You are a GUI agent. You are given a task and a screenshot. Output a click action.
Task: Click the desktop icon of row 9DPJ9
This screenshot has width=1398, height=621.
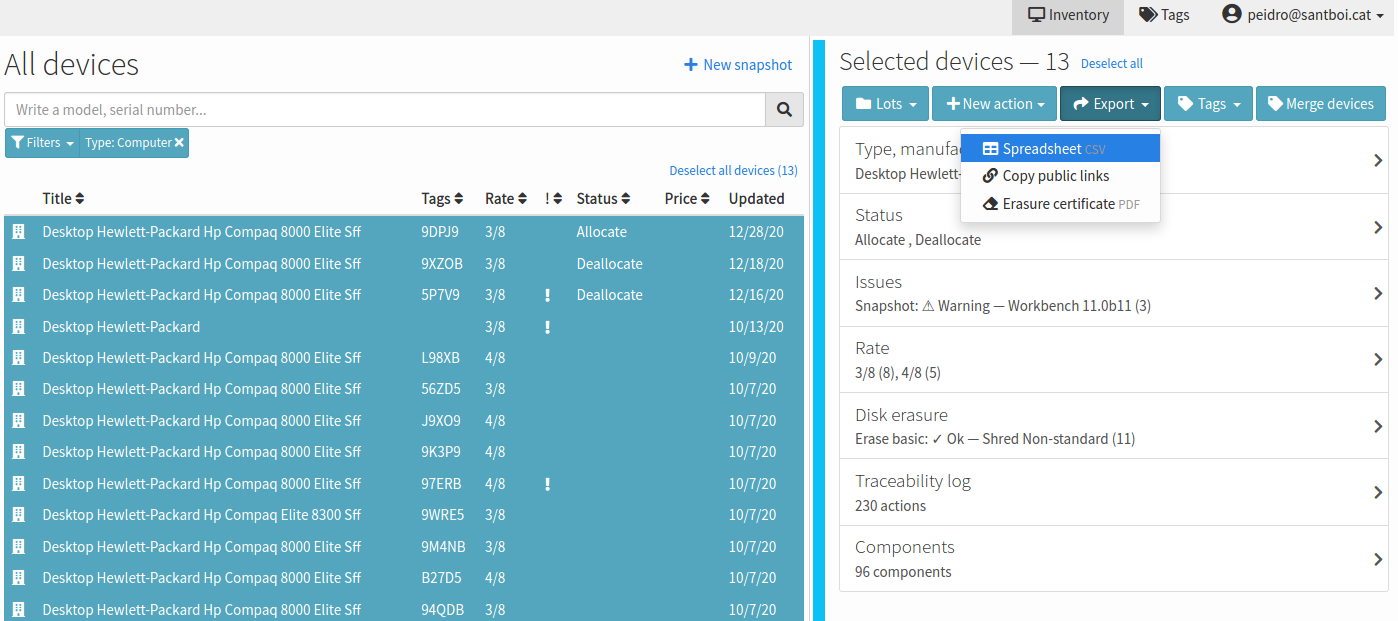tap(18, 232)
